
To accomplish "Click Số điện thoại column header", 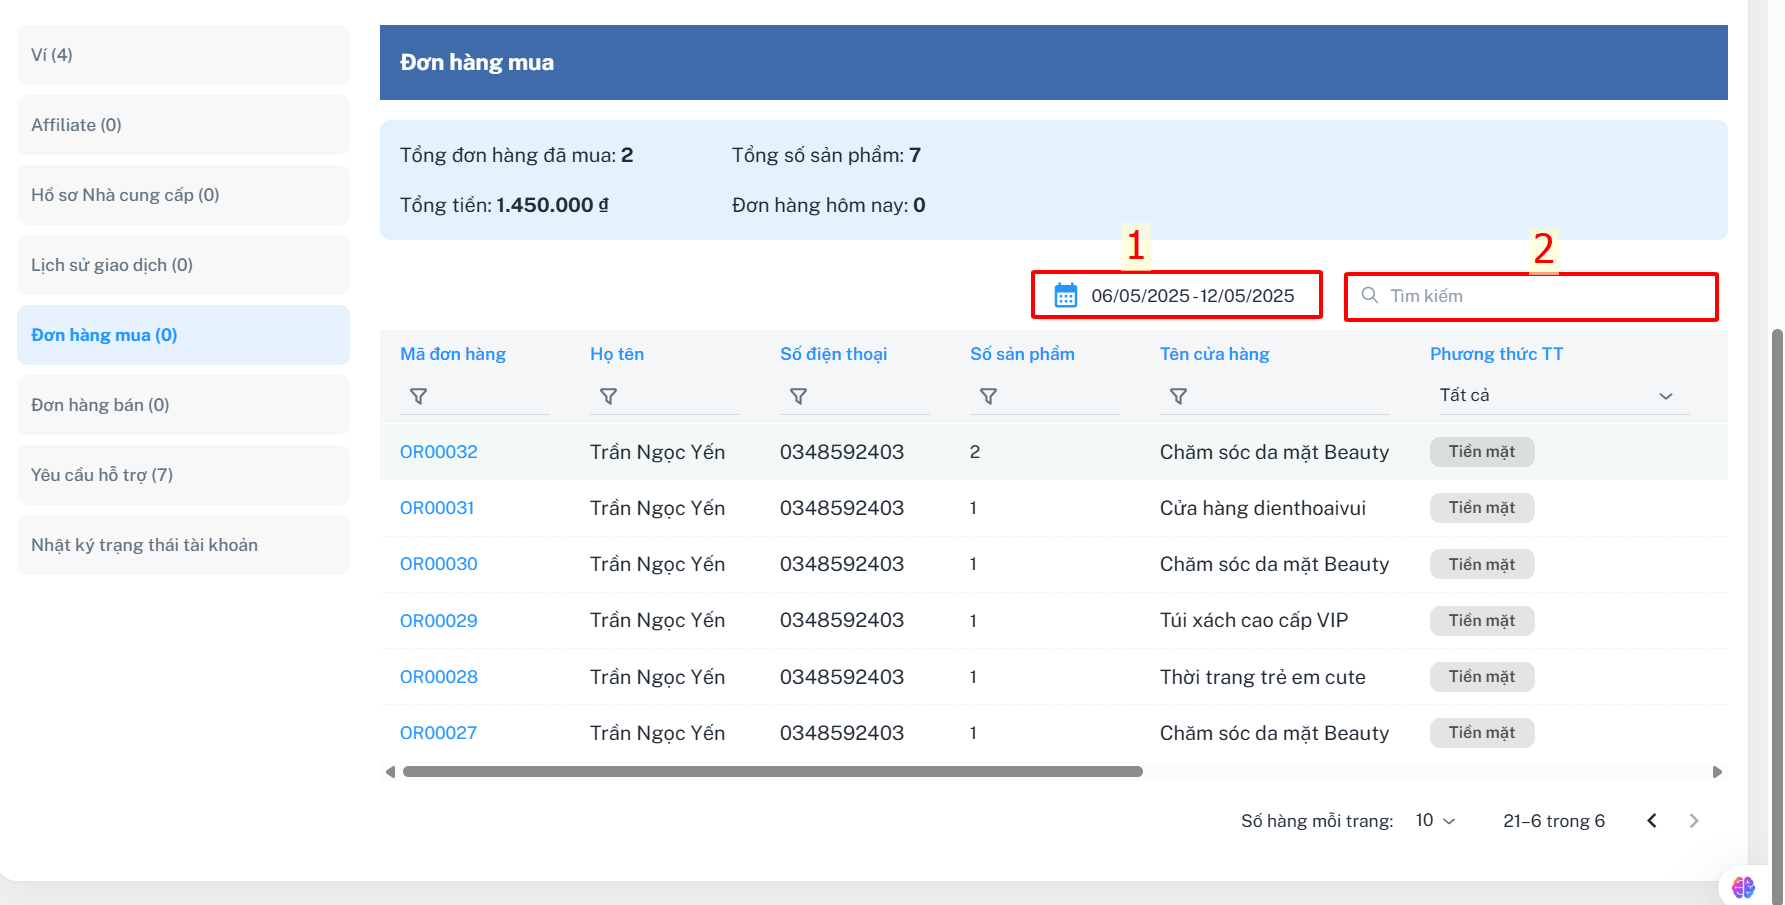I will (834, 354).
